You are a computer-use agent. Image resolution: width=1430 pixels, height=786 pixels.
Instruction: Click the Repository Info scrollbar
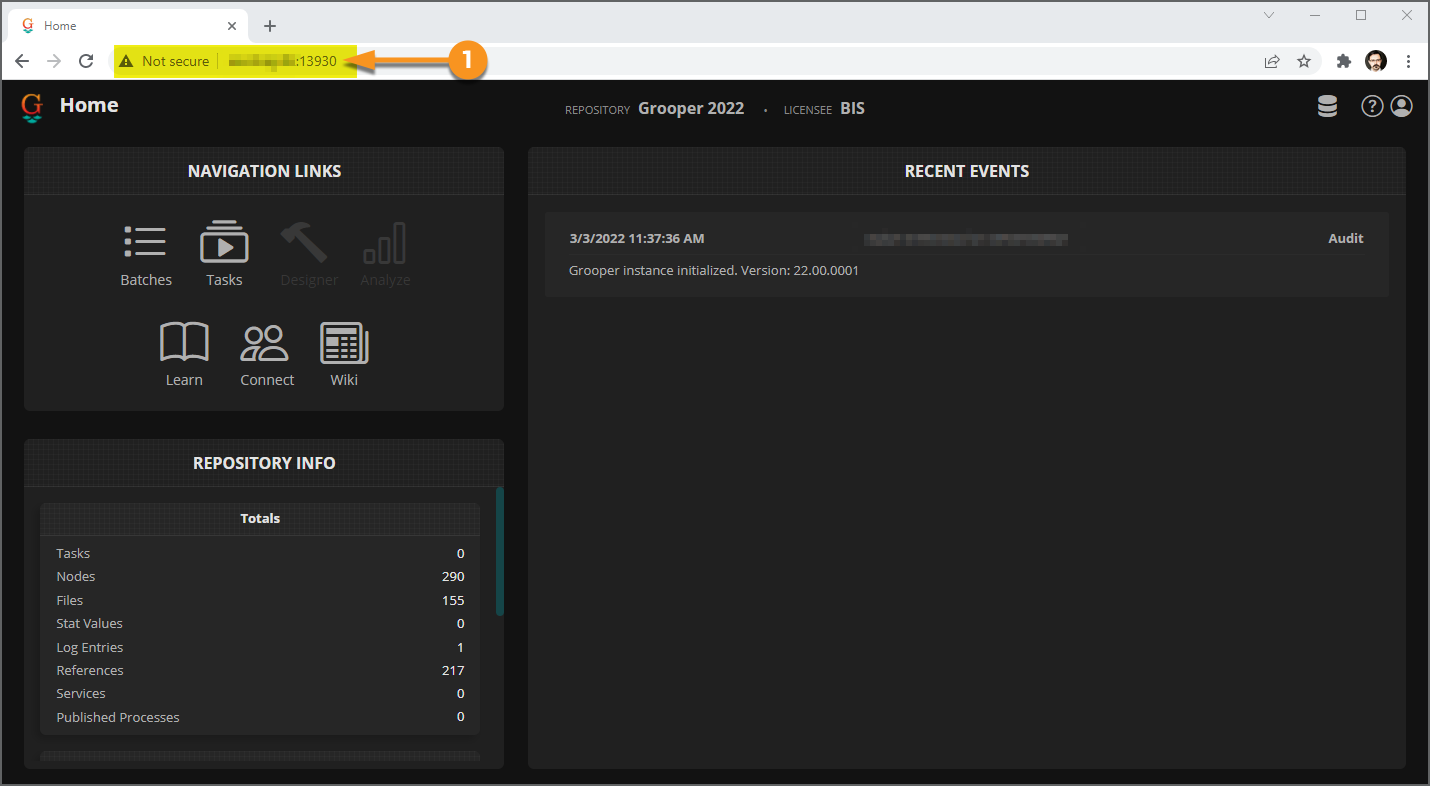500,551
